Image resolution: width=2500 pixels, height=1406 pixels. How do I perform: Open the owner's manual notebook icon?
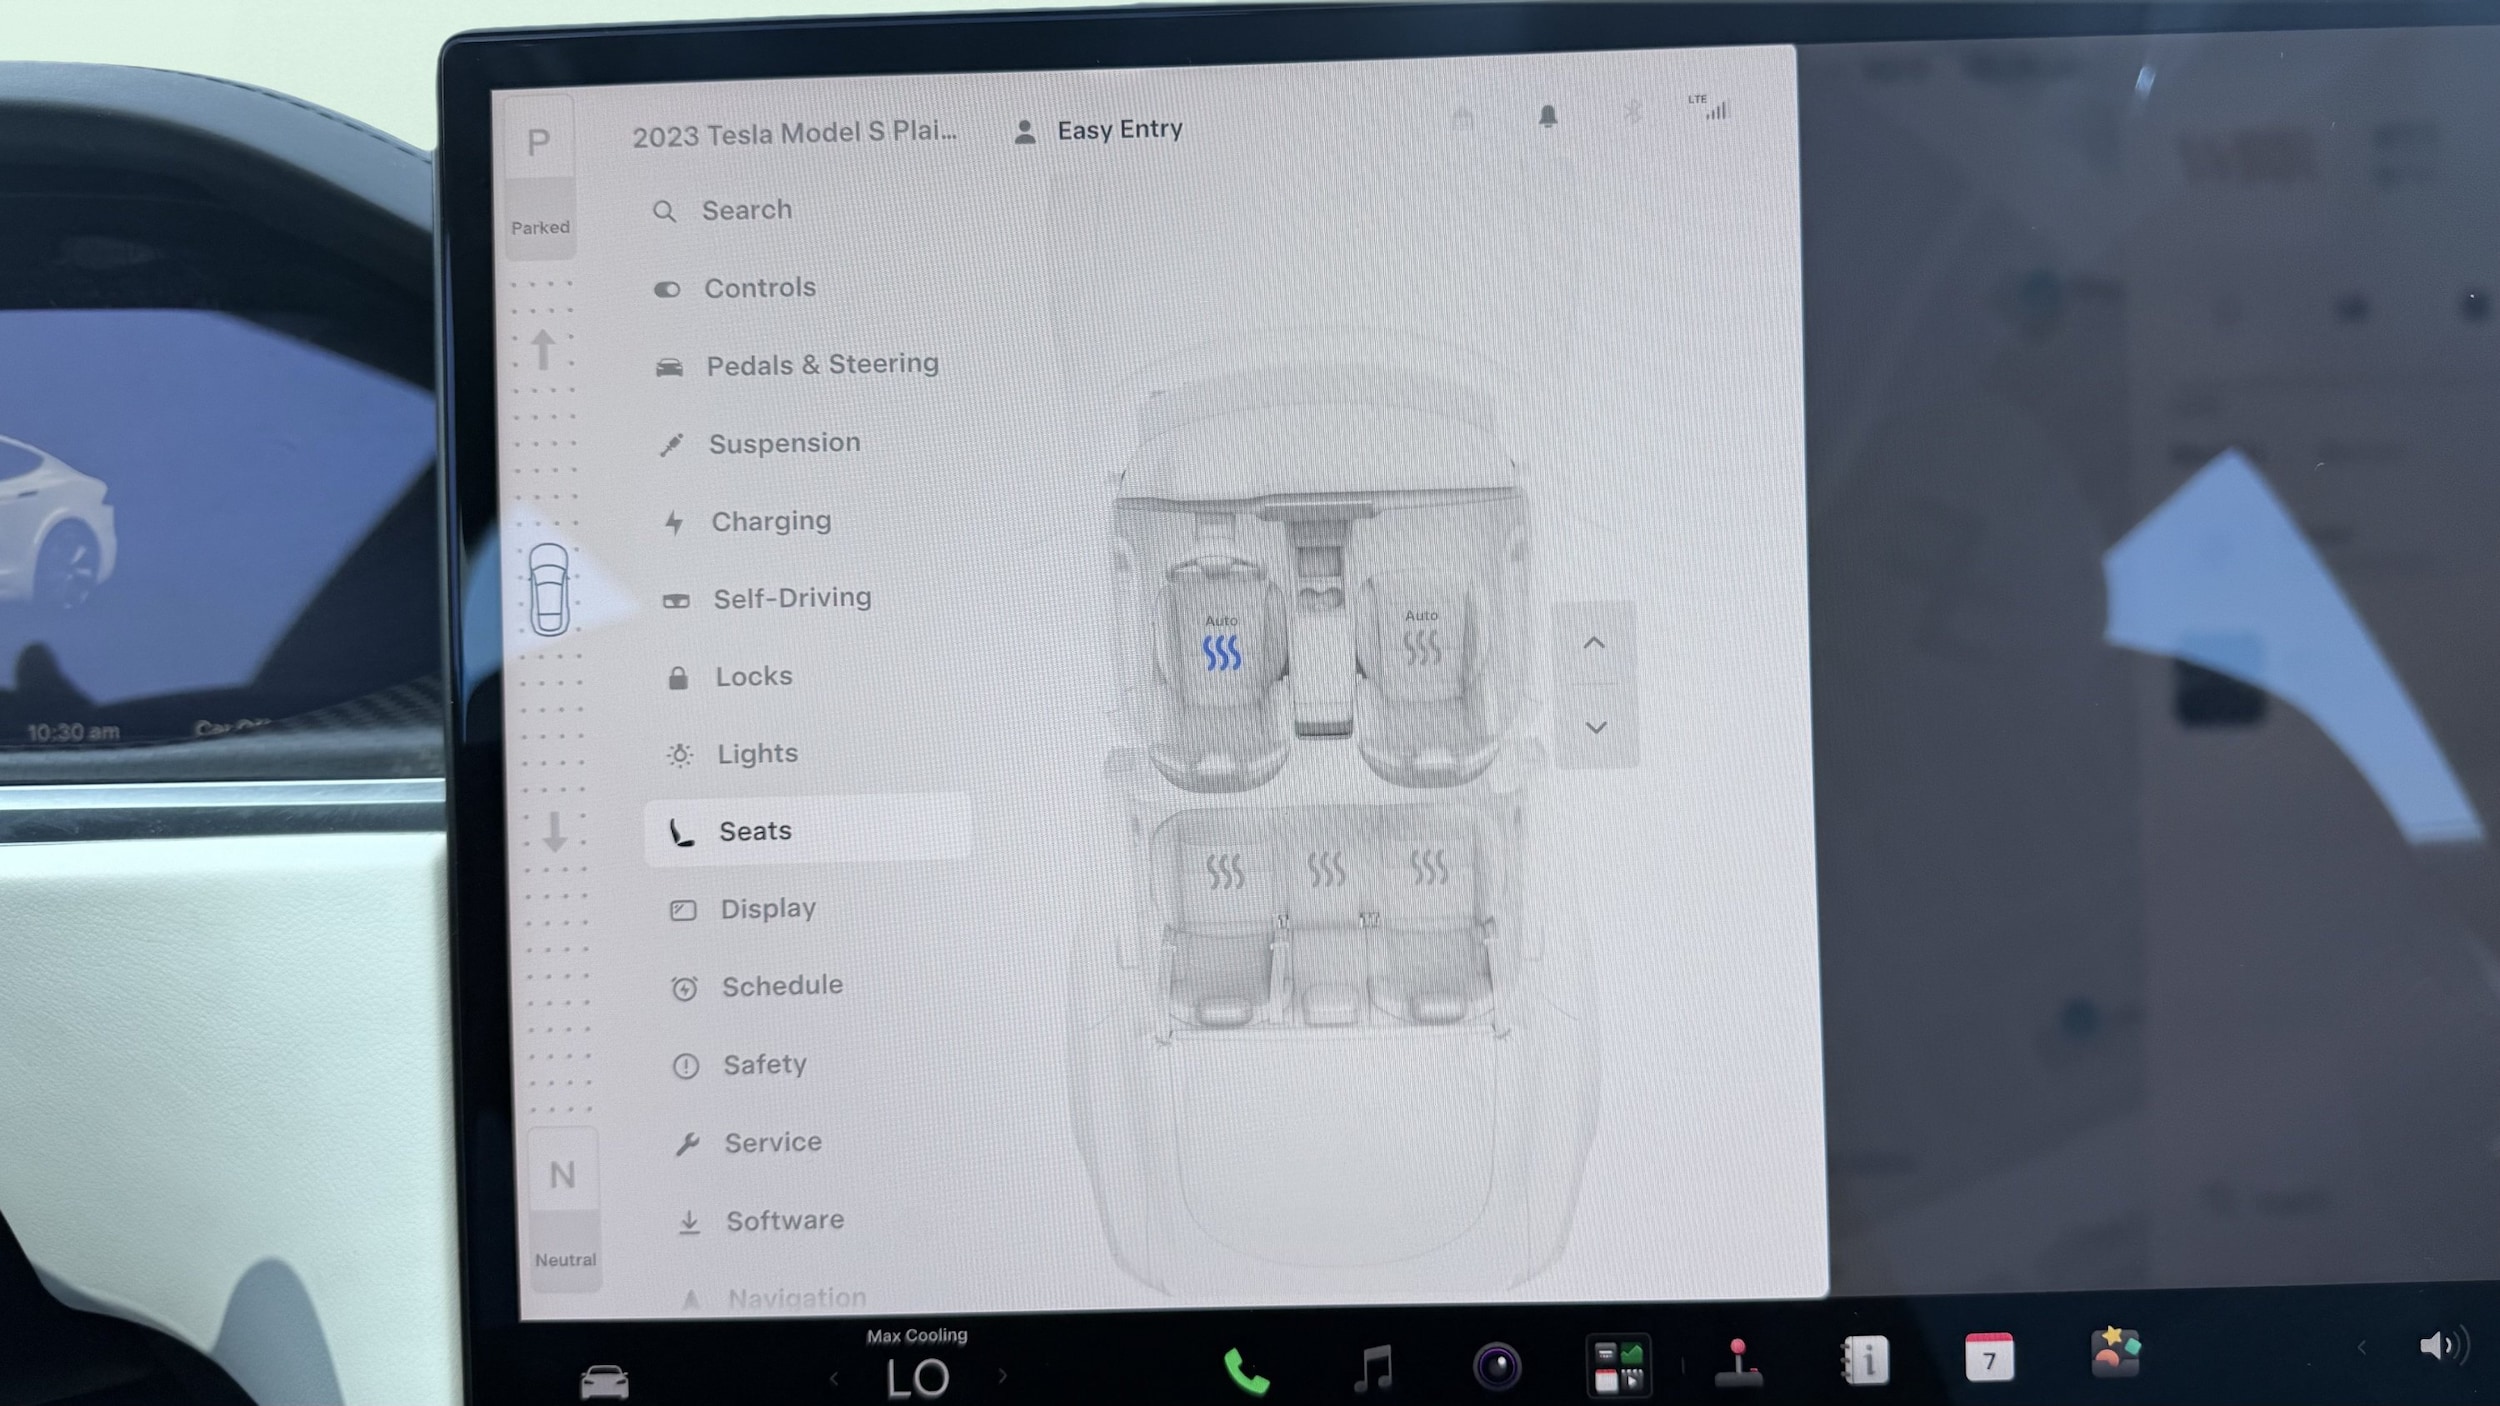pos(1865,1361)
